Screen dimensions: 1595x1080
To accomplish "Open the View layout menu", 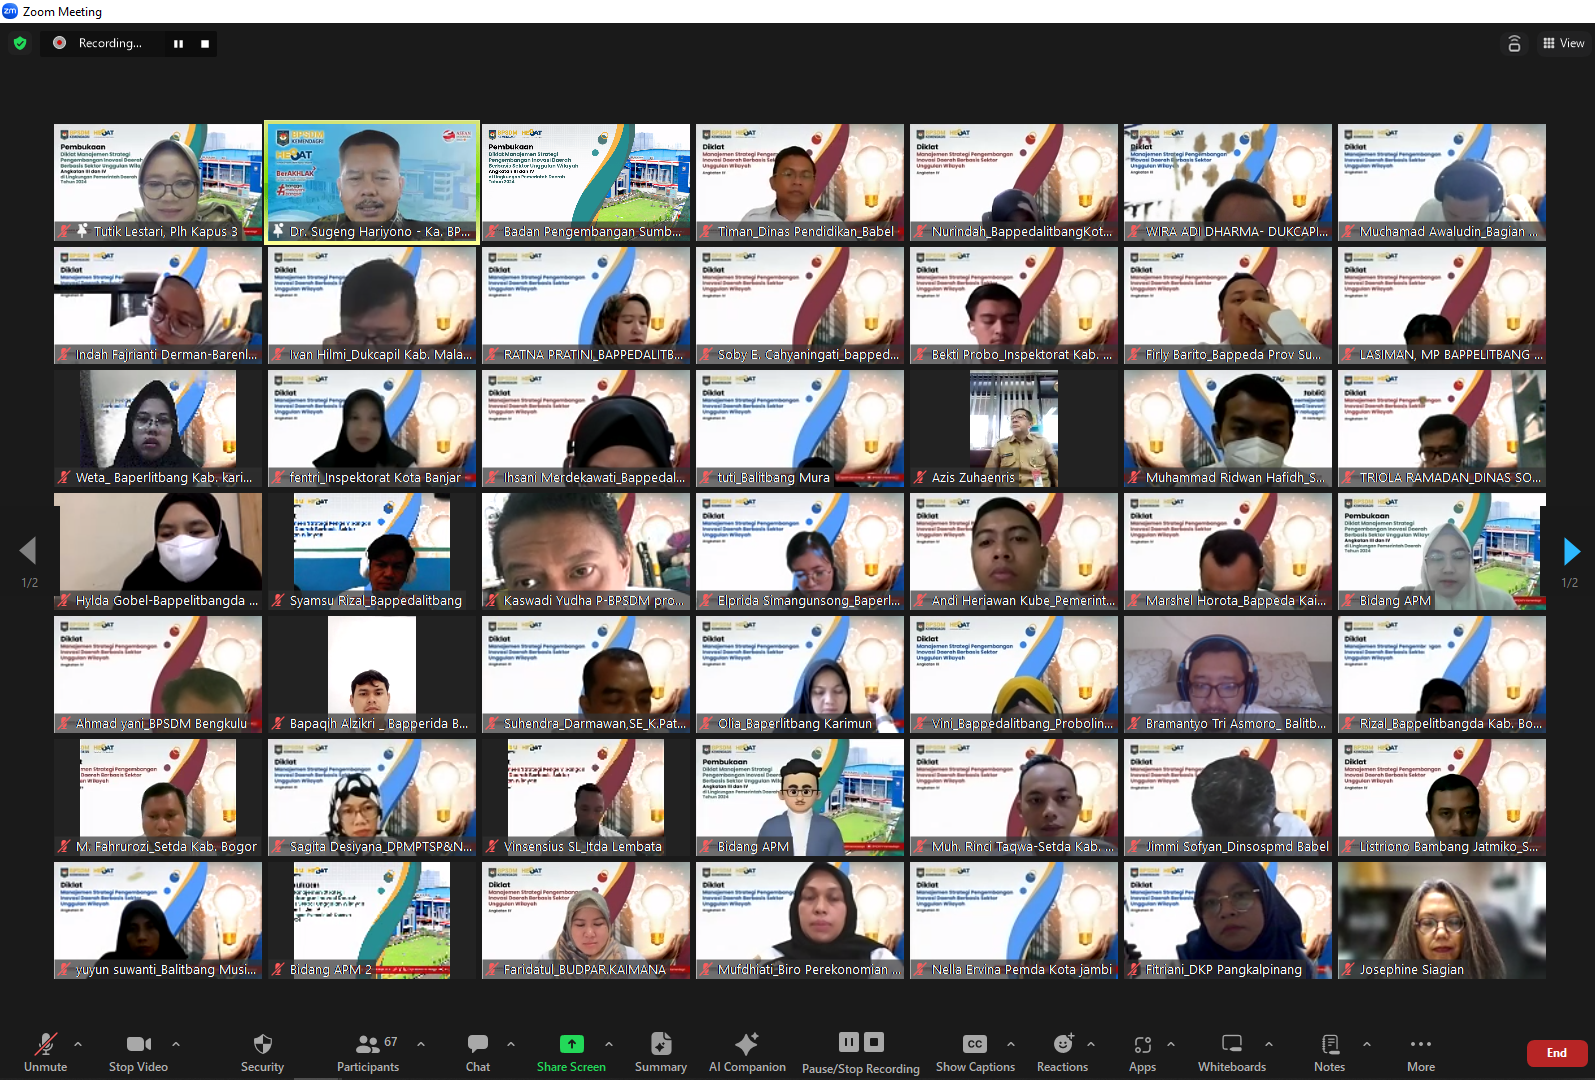I will (x=1563, y=43).
